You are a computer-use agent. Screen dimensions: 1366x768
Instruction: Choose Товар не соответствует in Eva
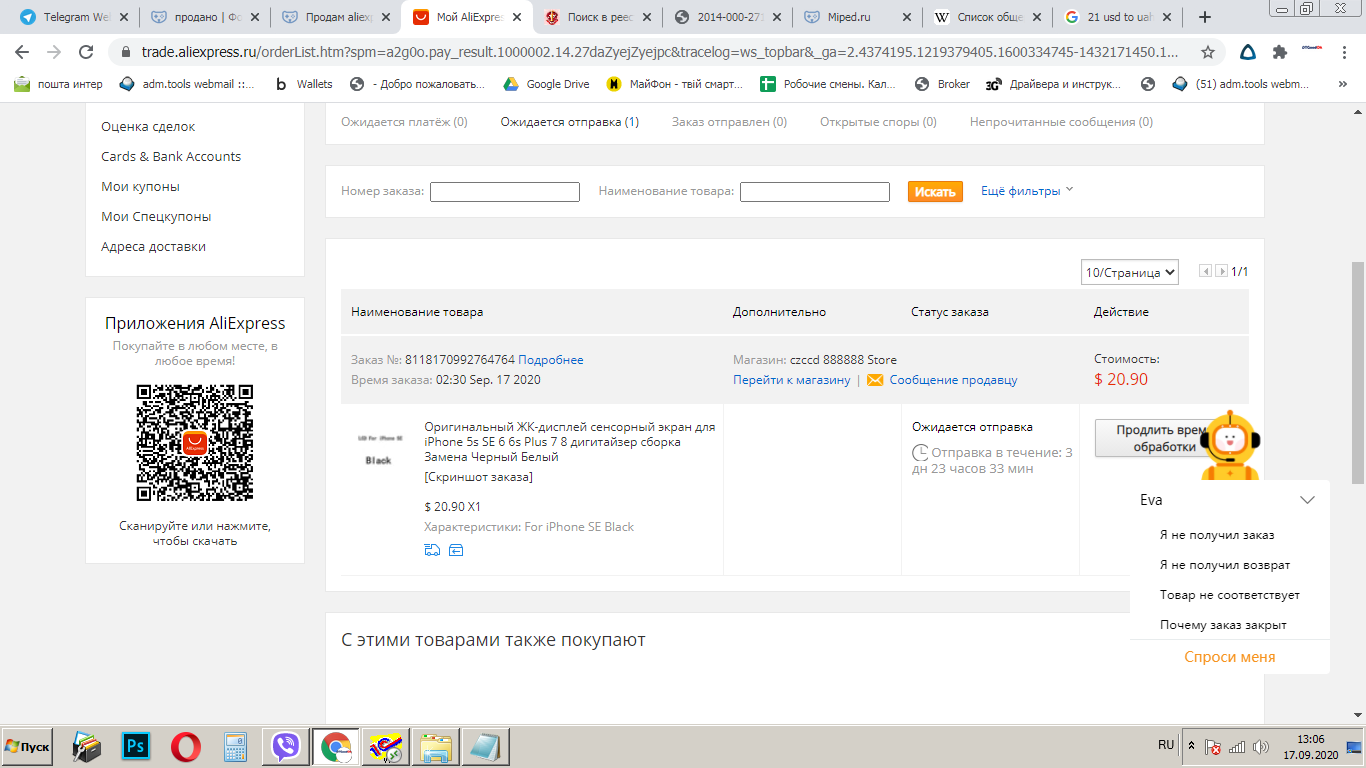click(1230, 595)
